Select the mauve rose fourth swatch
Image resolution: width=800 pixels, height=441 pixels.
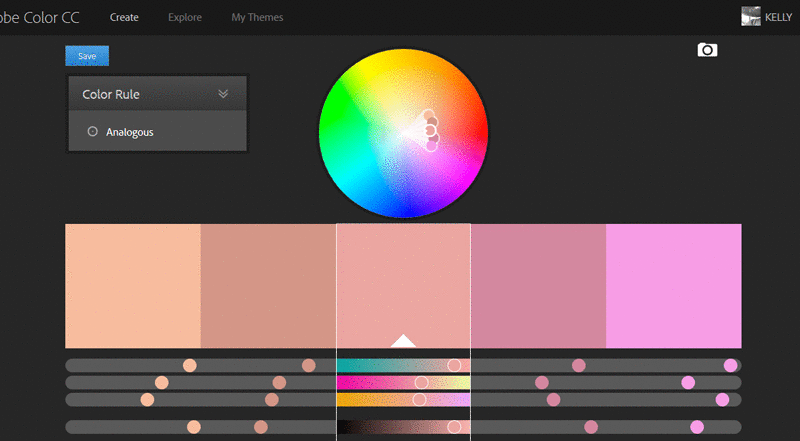click(x=538, y=286)
